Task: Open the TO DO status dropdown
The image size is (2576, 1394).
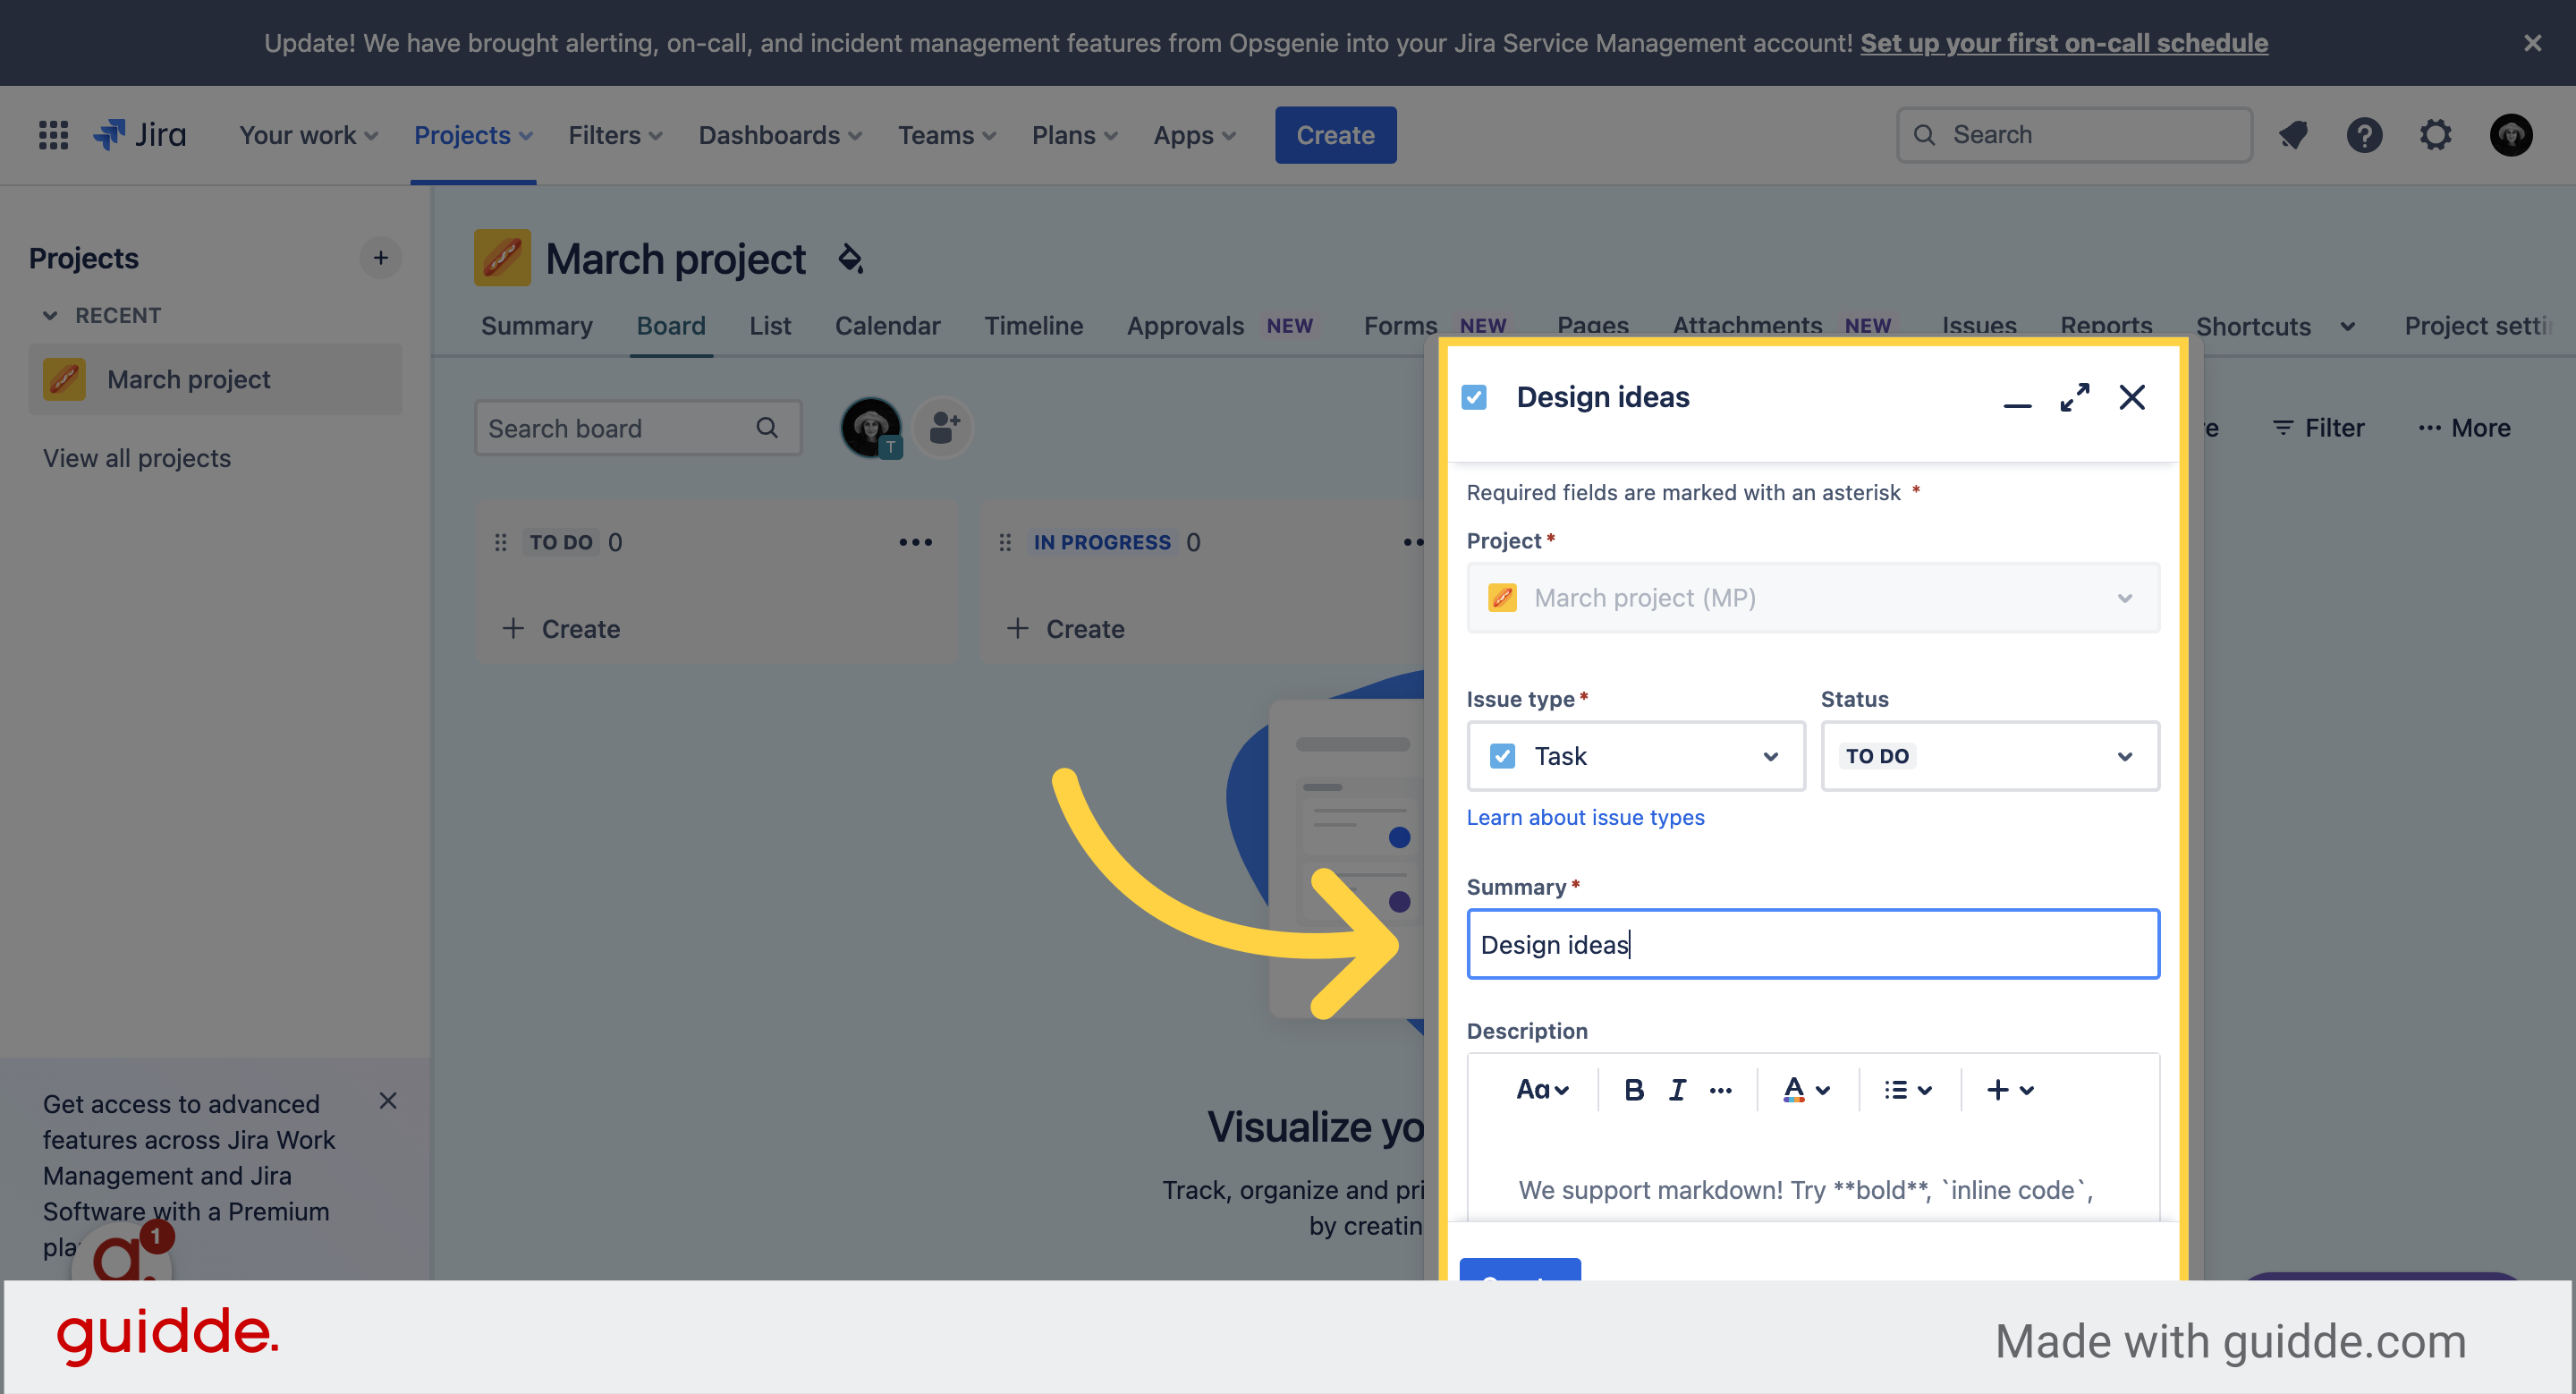Action: tap(1989, 756)
